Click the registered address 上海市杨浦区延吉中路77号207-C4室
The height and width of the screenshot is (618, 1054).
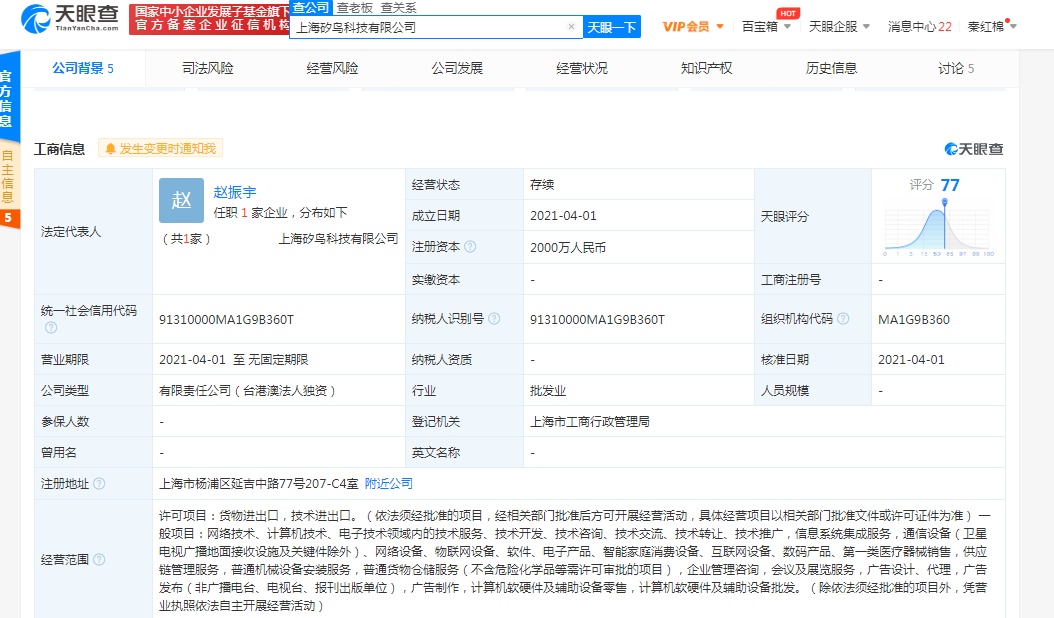[259, 484]
